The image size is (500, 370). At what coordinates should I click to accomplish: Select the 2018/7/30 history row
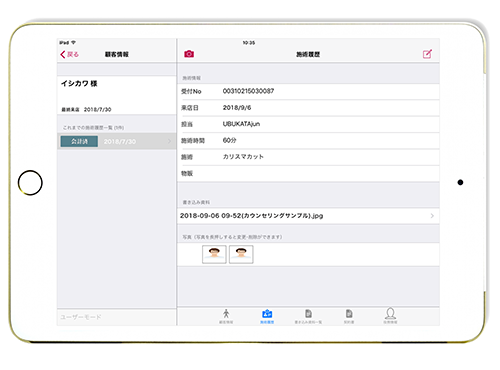click(x=117, y=141)
